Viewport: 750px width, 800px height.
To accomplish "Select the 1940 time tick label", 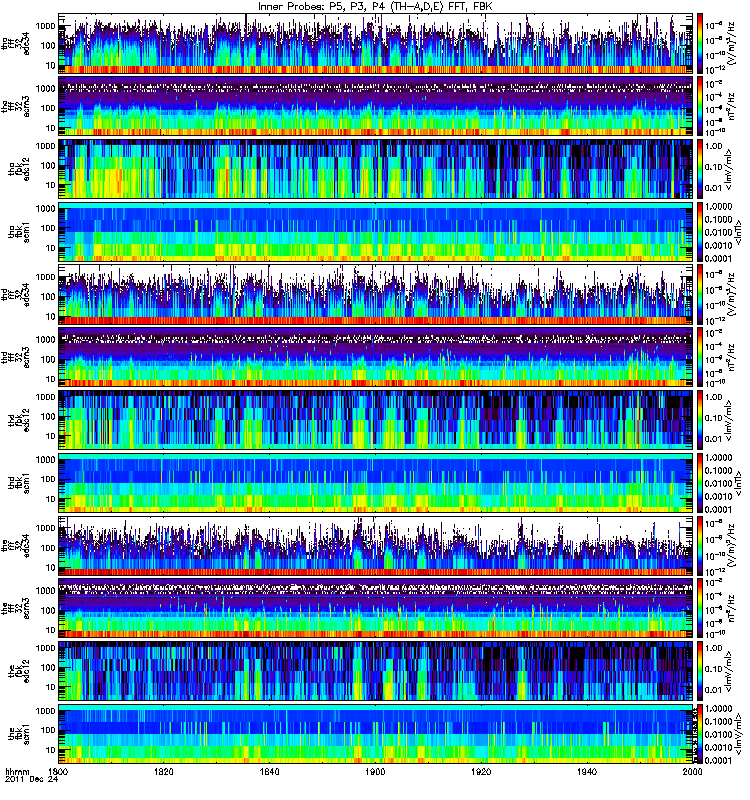I will 587,771.
